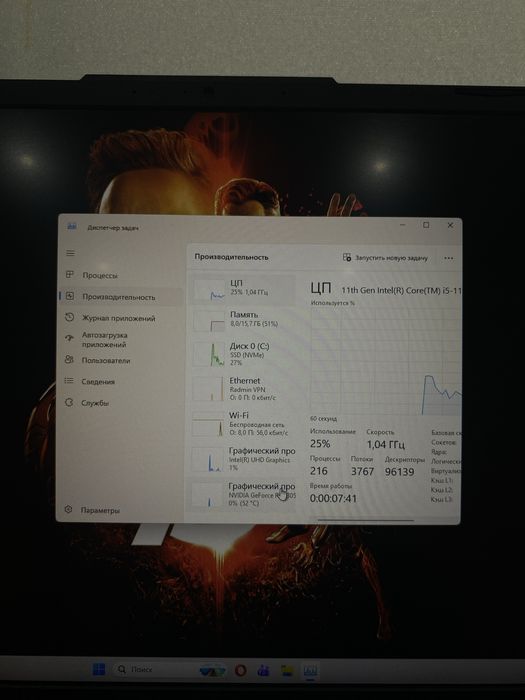Click the Сведения list icon

69,381
